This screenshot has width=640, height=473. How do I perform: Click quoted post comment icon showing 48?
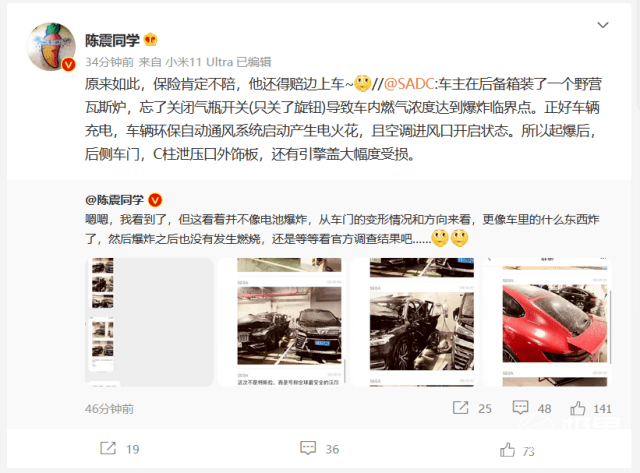(x=520, y=408)
